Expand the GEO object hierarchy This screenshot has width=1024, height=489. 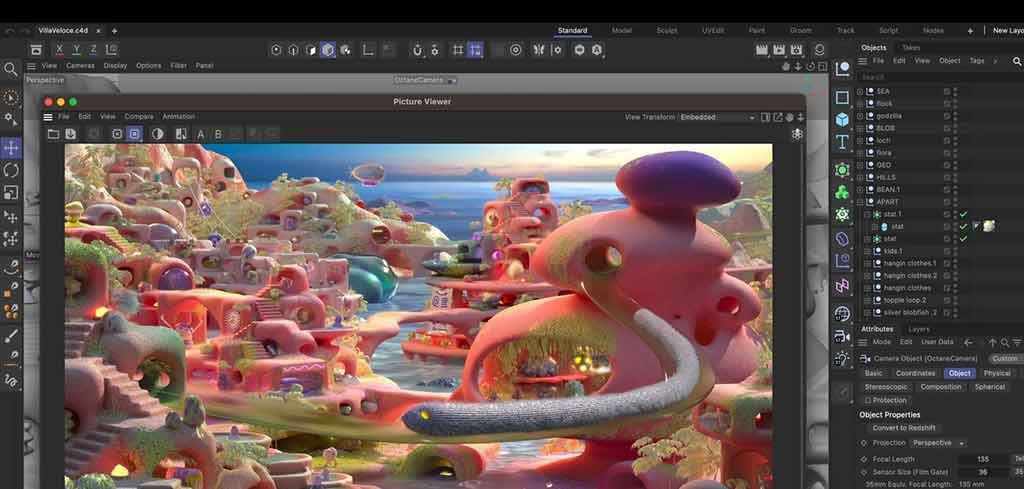coord(859,165)
